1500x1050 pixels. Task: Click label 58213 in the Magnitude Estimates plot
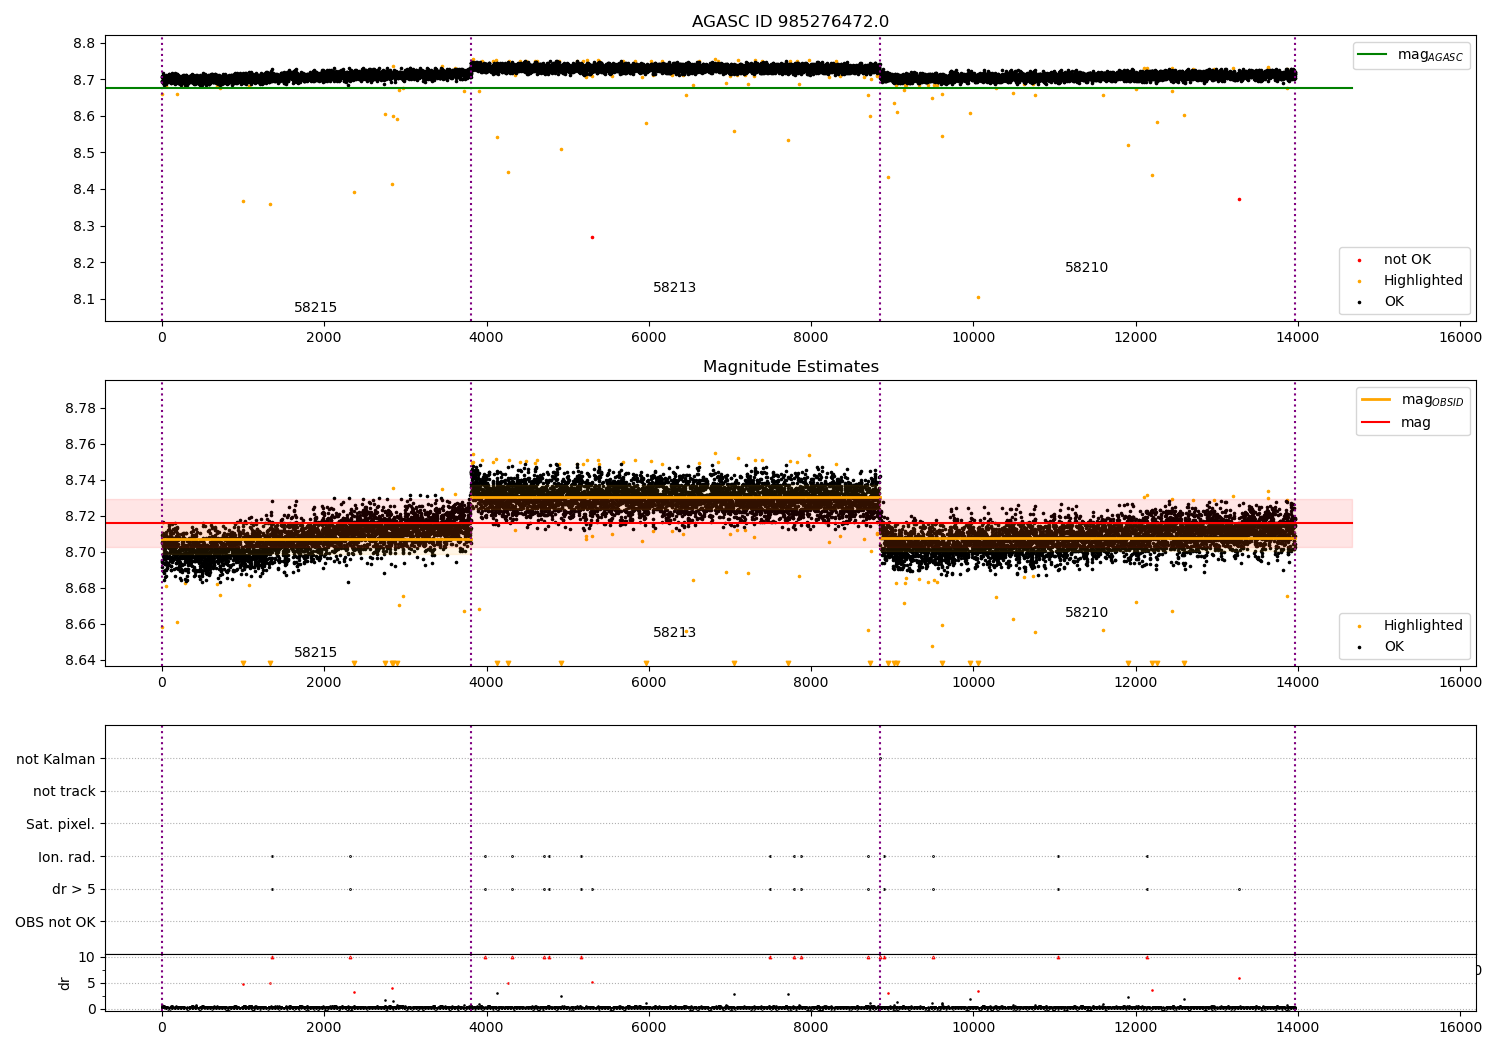click(674, 633)
